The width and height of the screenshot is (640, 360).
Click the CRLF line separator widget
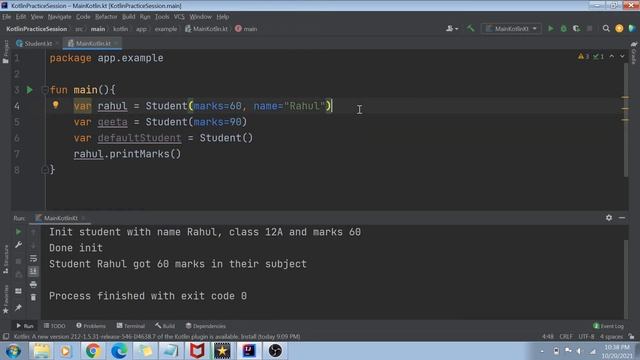click(x=566, y=336)
